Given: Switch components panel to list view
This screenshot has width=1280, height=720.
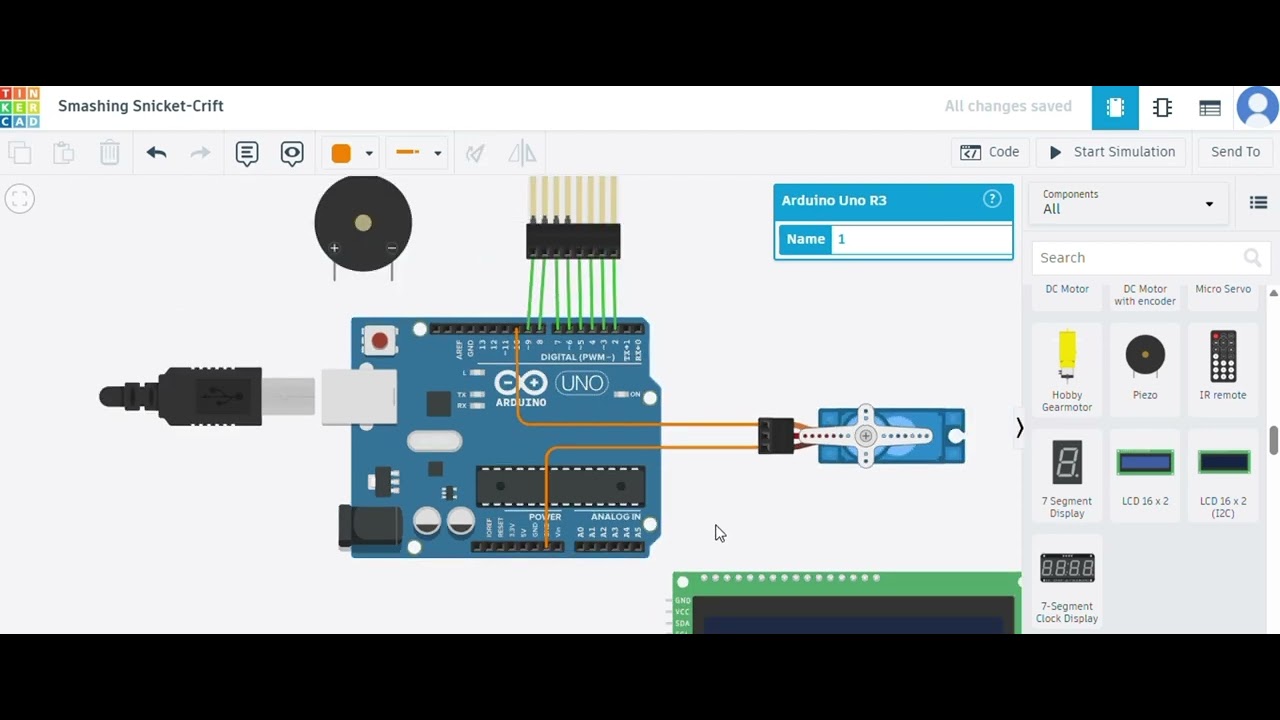Looking at the screenshot, I should tap(1259, 203).
